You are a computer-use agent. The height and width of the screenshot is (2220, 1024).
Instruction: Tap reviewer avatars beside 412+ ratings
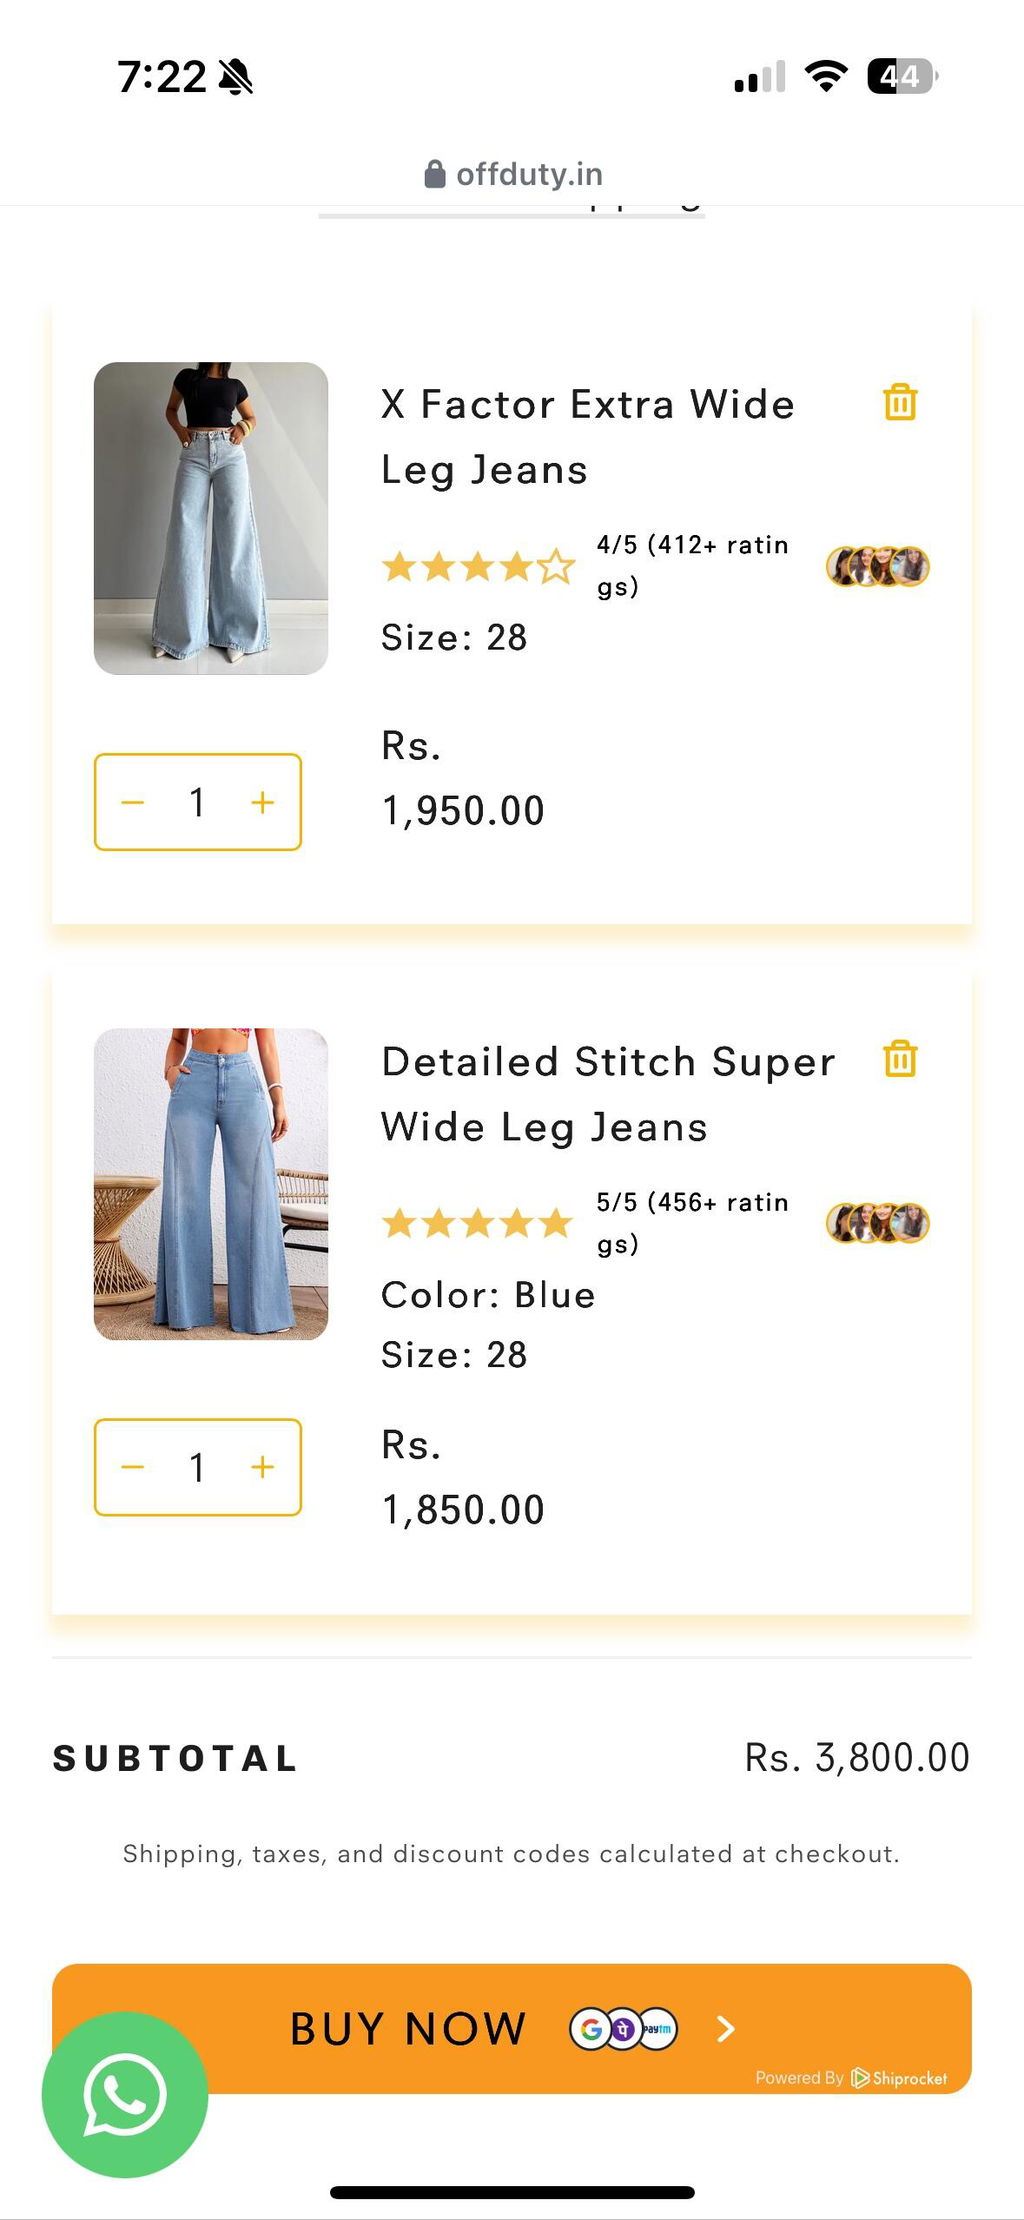[878, 567]
